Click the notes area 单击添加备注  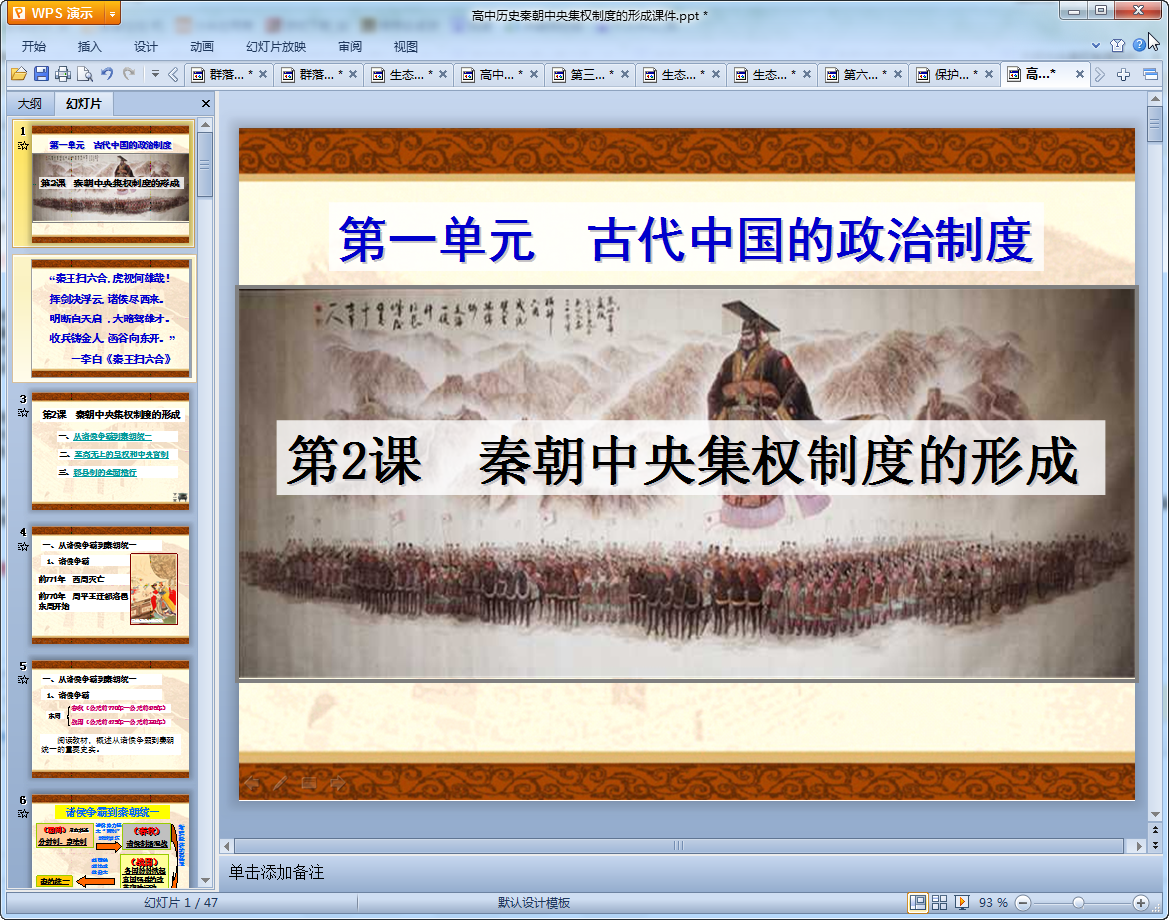[x=276, y=872]
